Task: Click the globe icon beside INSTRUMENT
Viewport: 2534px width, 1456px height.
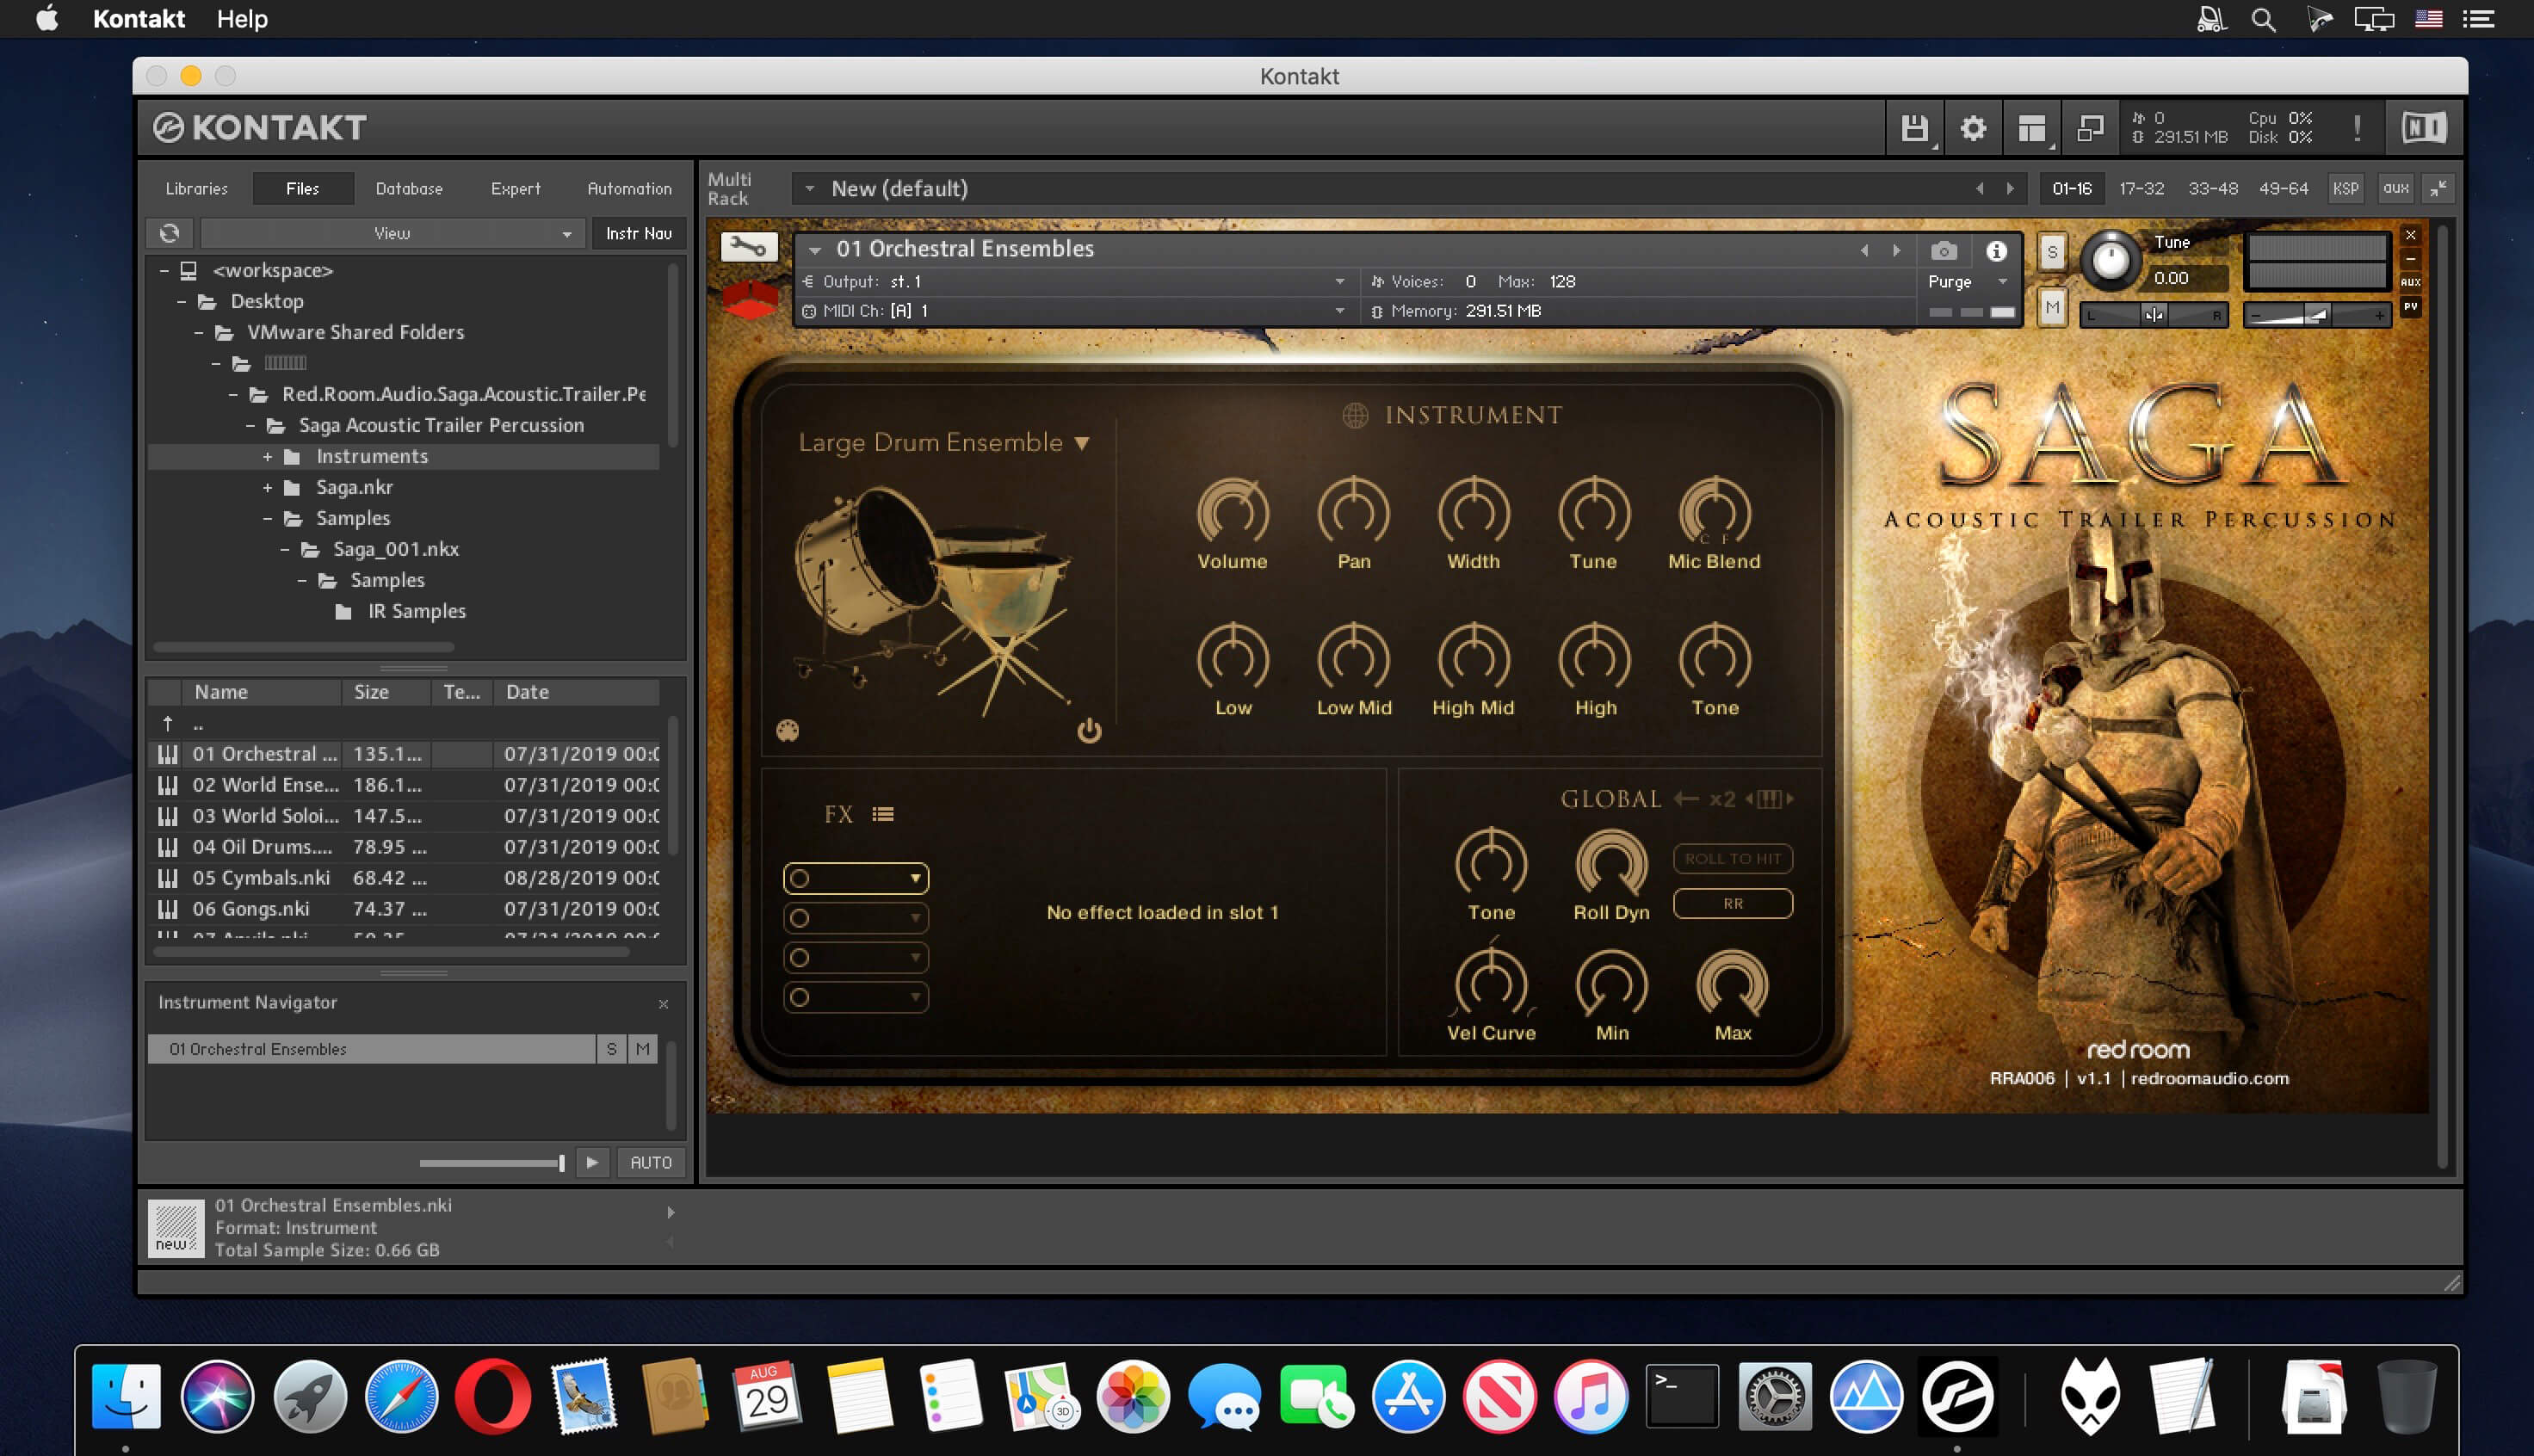Action: click(1355, 415)
